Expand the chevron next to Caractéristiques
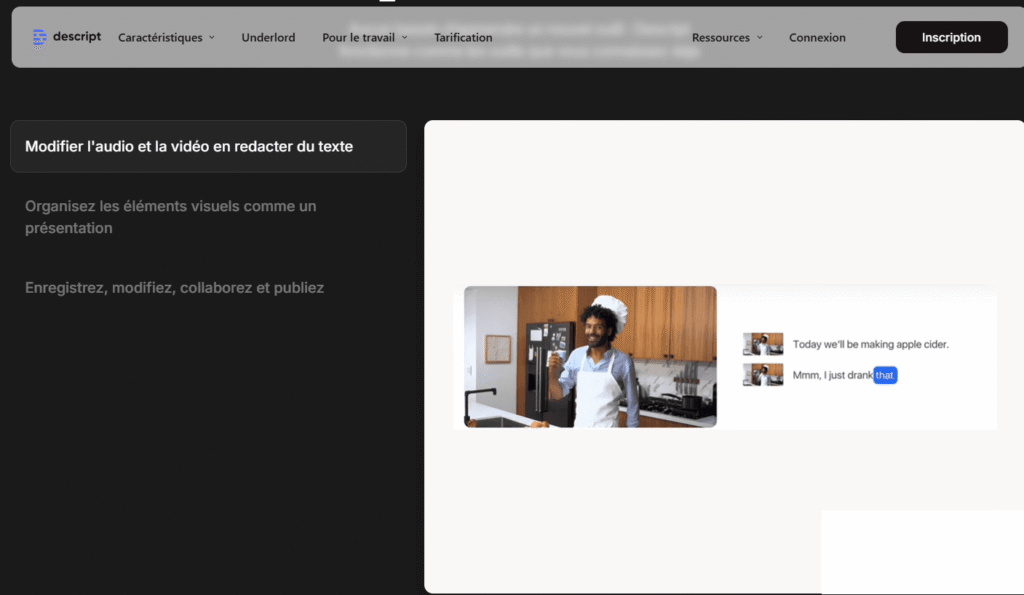This screenshot has height=595, width=1024. tap(212, 38)
